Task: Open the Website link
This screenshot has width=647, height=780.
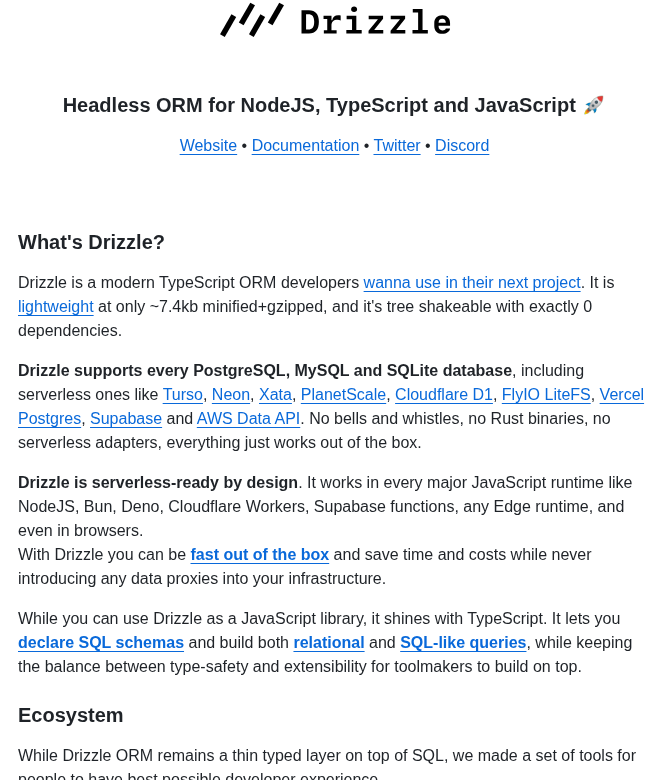Action: pos(208,146)
